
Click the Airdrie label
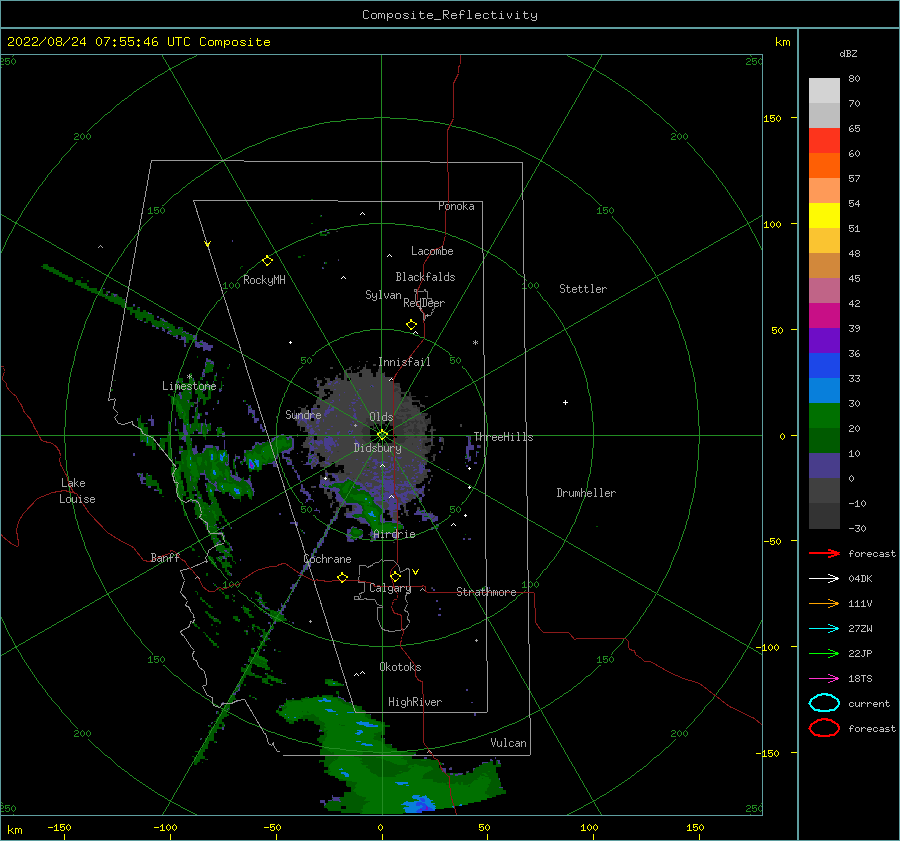click(394, 534)
